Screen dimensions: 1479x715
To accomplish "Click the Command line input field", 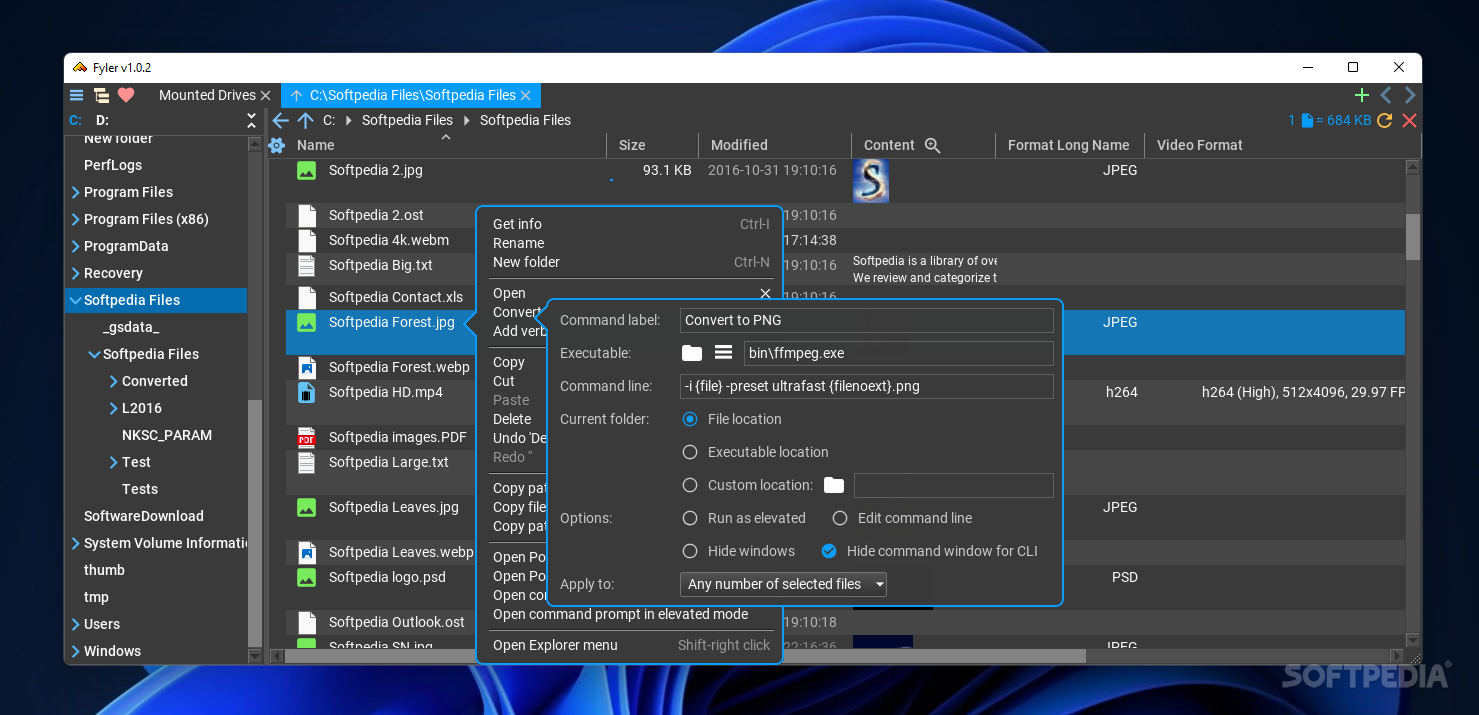I will click(866, 386).
